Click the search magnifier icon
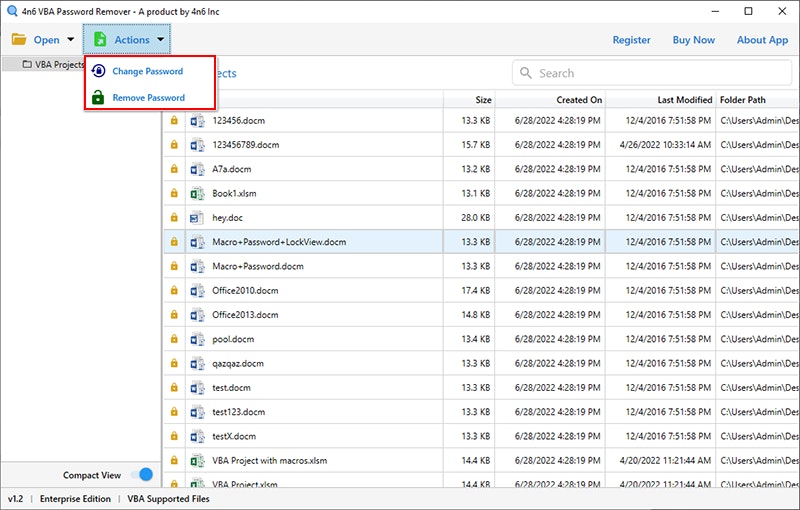This screenshot has width=800, height=510. tap(526, 73)
